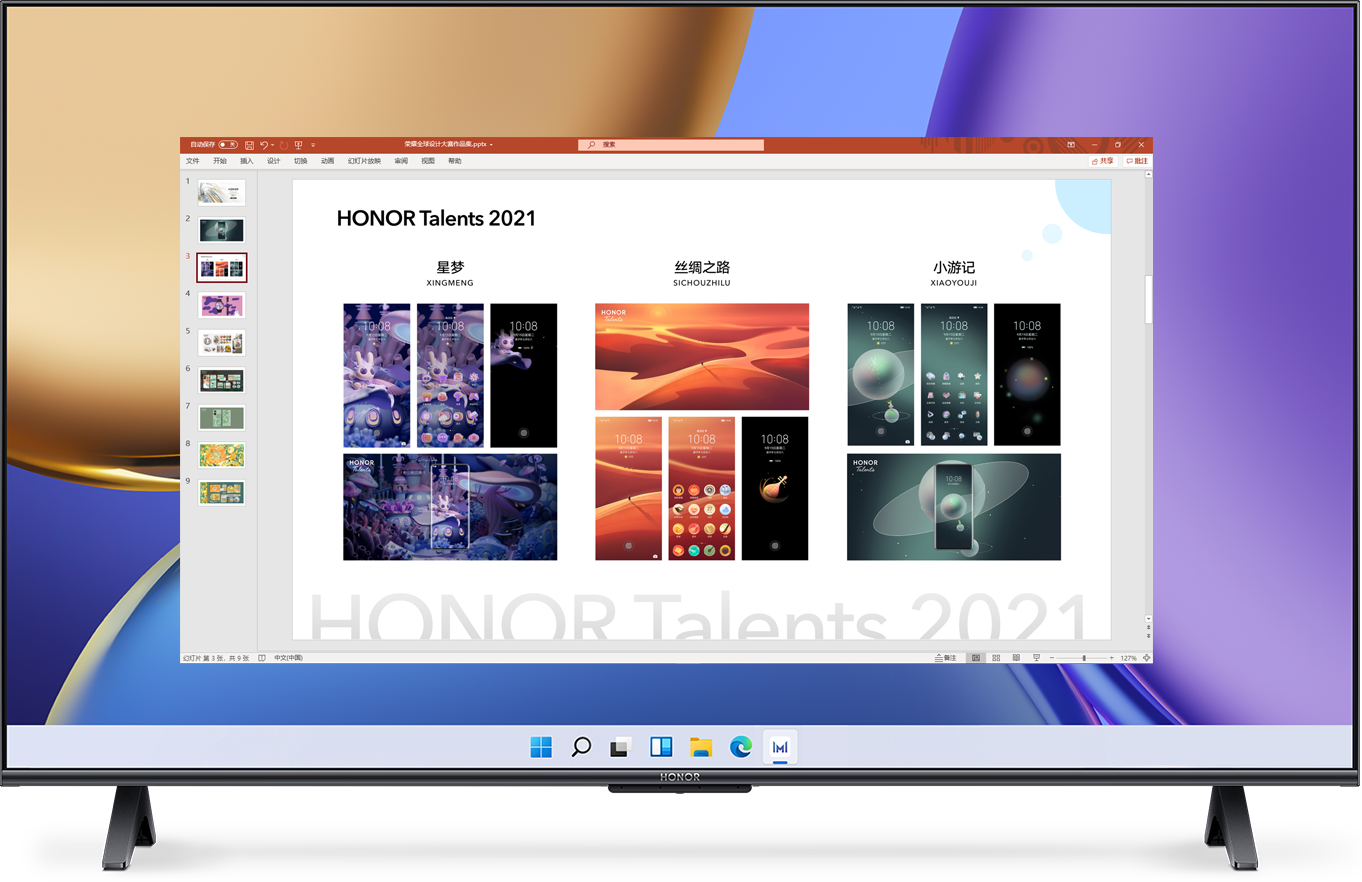
Task: Select slide 1 thumbnail
Action: coord(221,193)
